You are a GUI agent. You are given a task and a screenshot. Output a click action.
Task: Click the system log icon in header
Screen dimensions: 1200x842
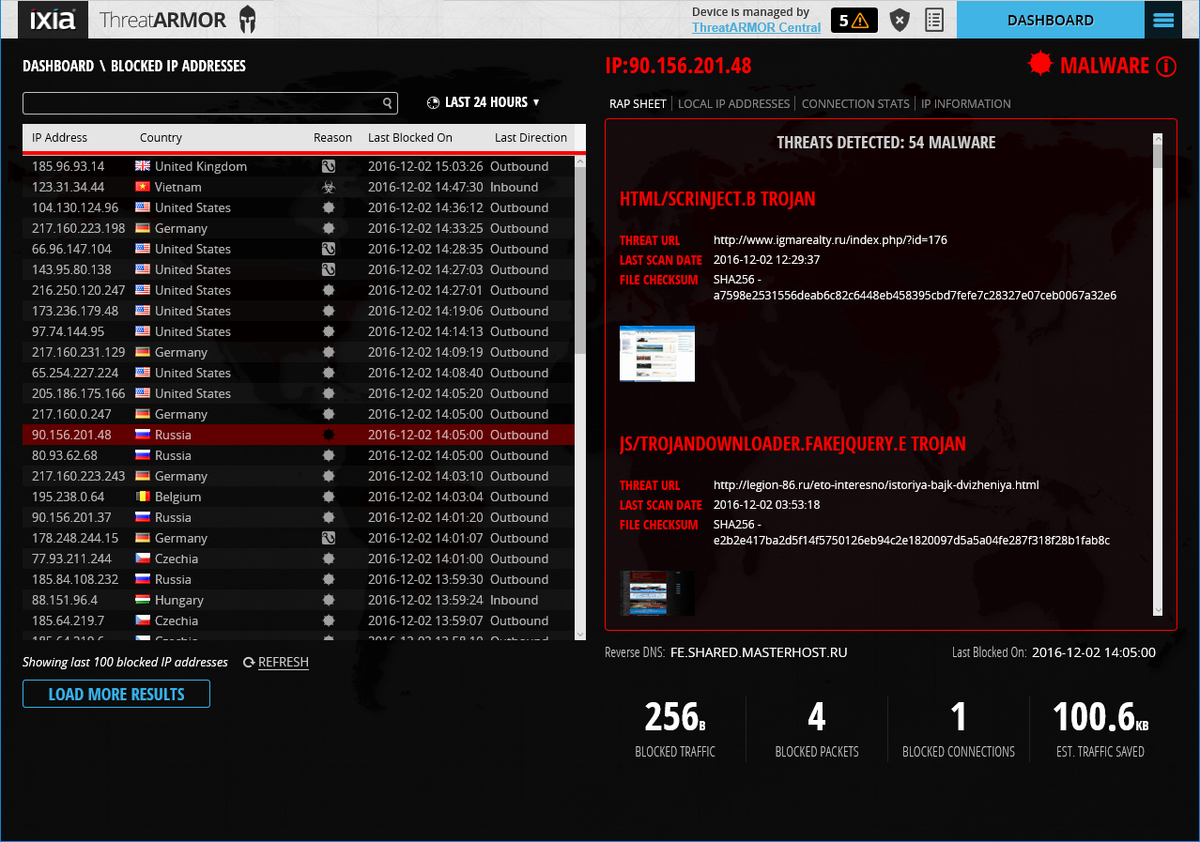click(x=935, y=19)
